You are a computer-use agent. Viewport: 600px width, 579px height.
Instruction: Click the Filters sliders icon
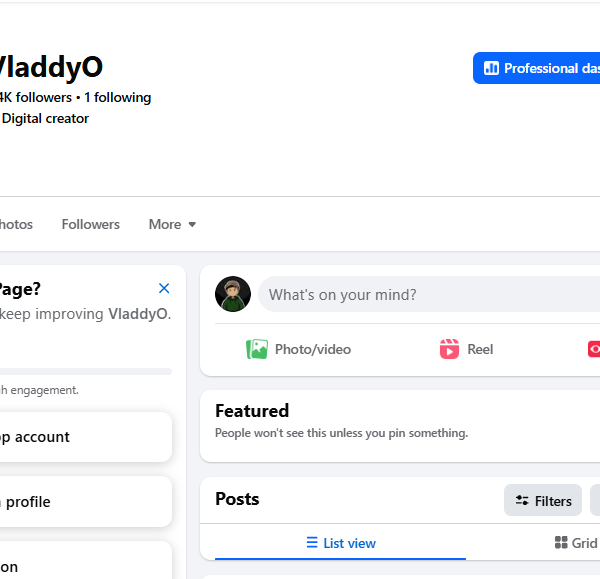pos(522,500)
